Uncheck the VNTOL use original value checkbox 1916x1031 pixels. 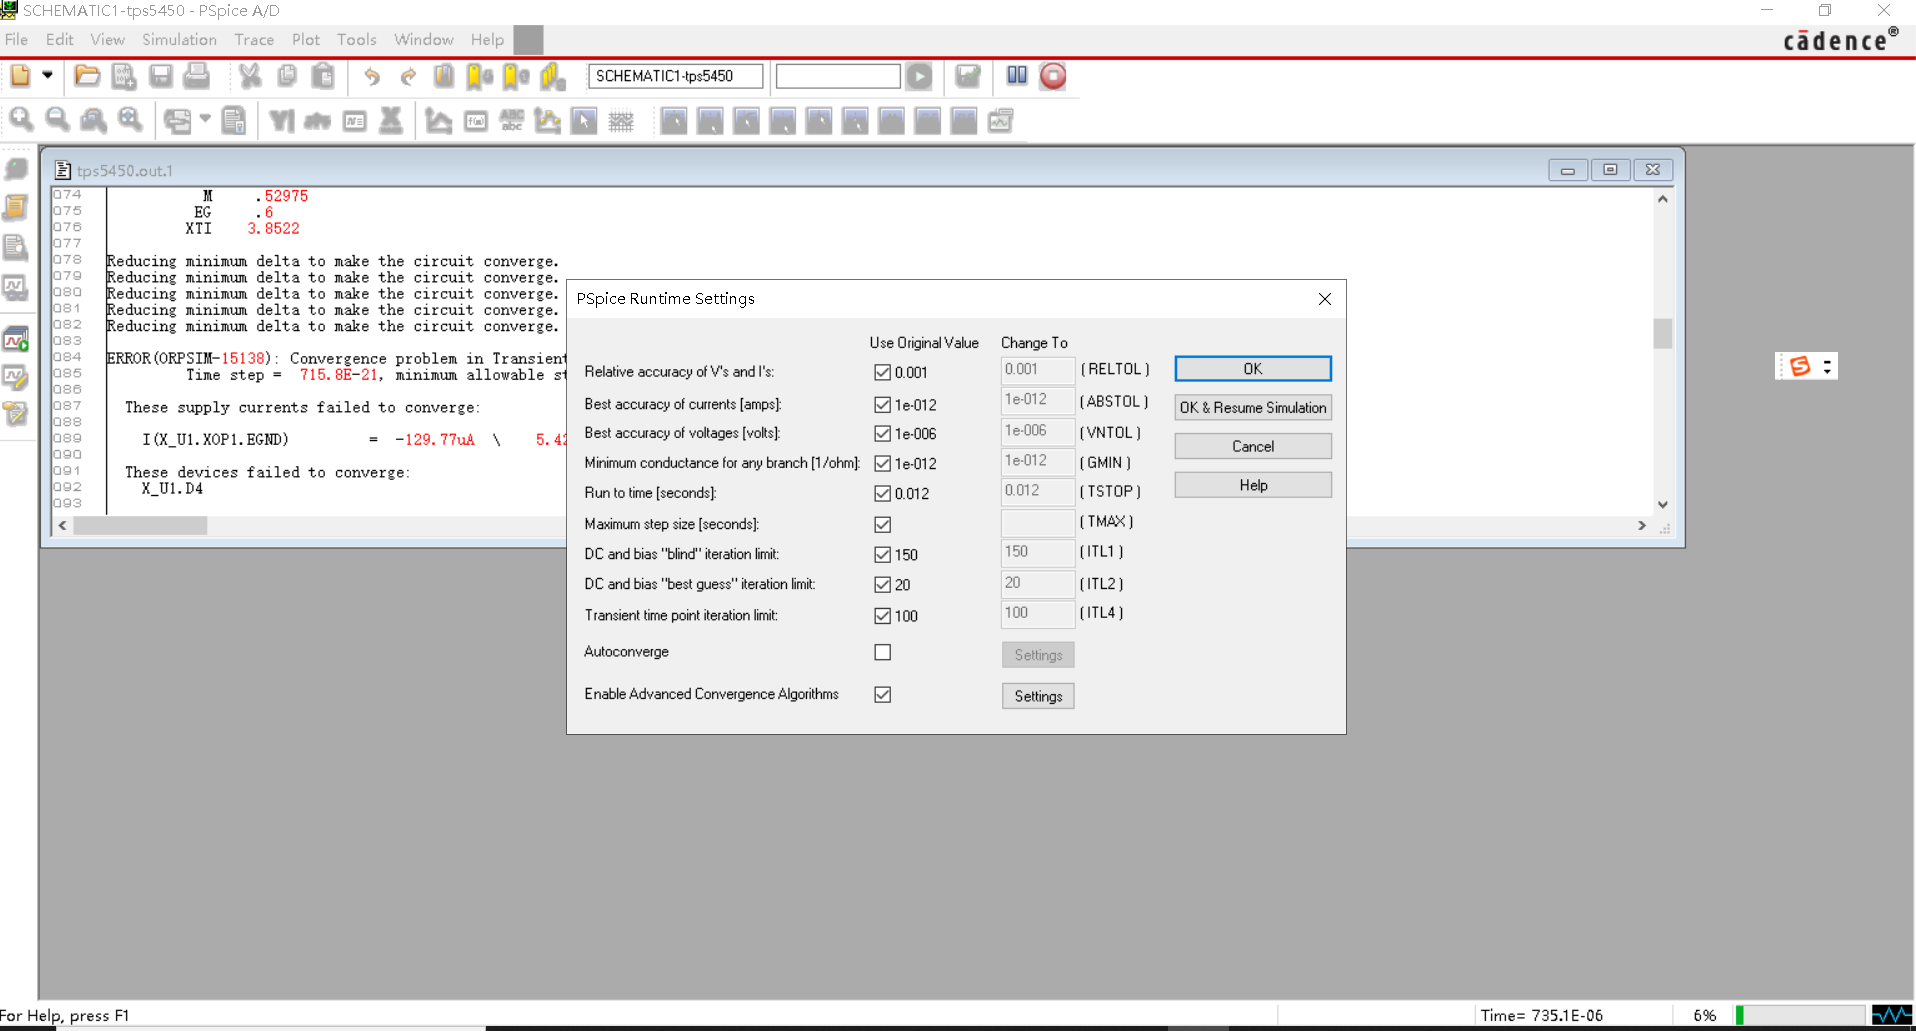click(x=882, y=434)
